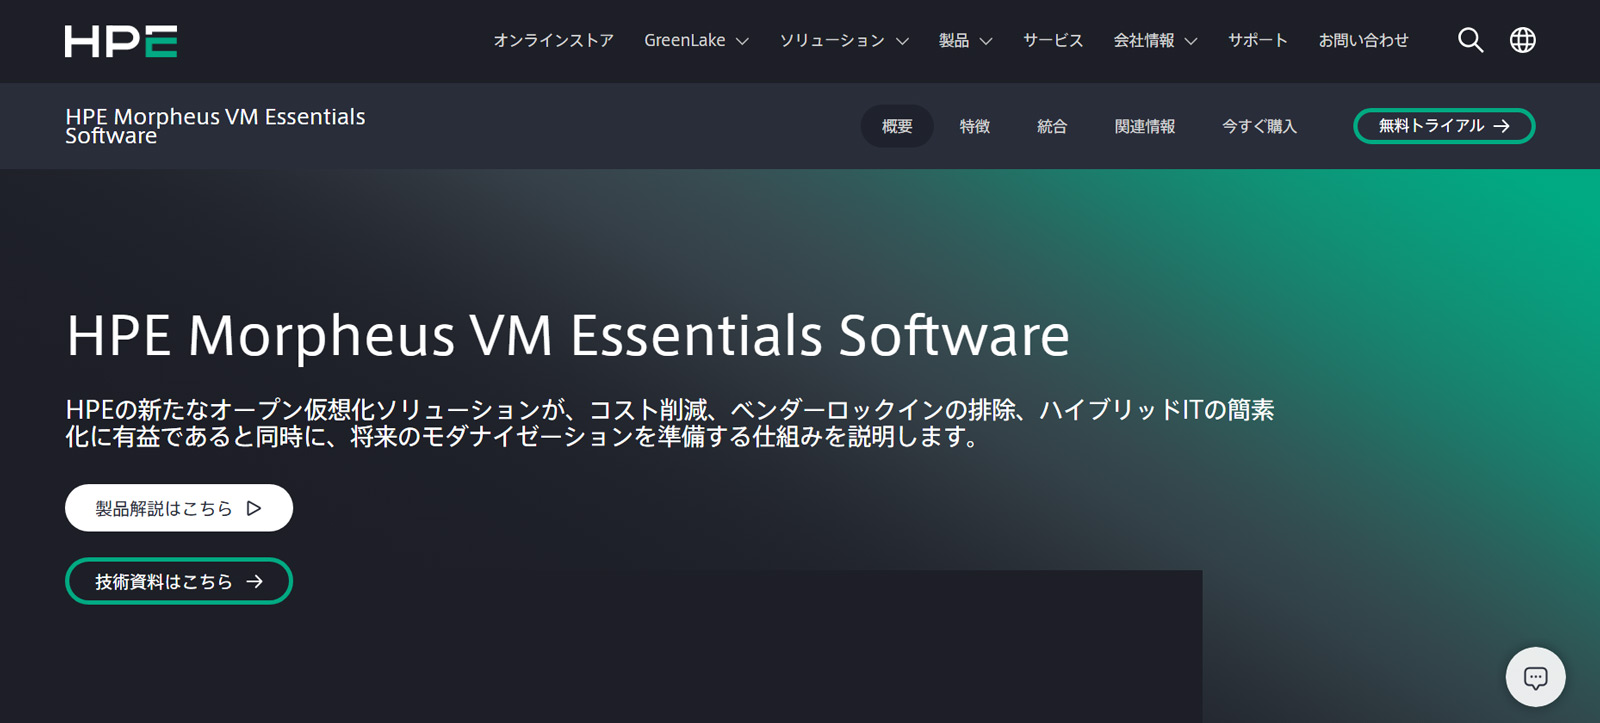Open the 会社情報 menu
This screenshot has width=1600, height=723.
1155,40
